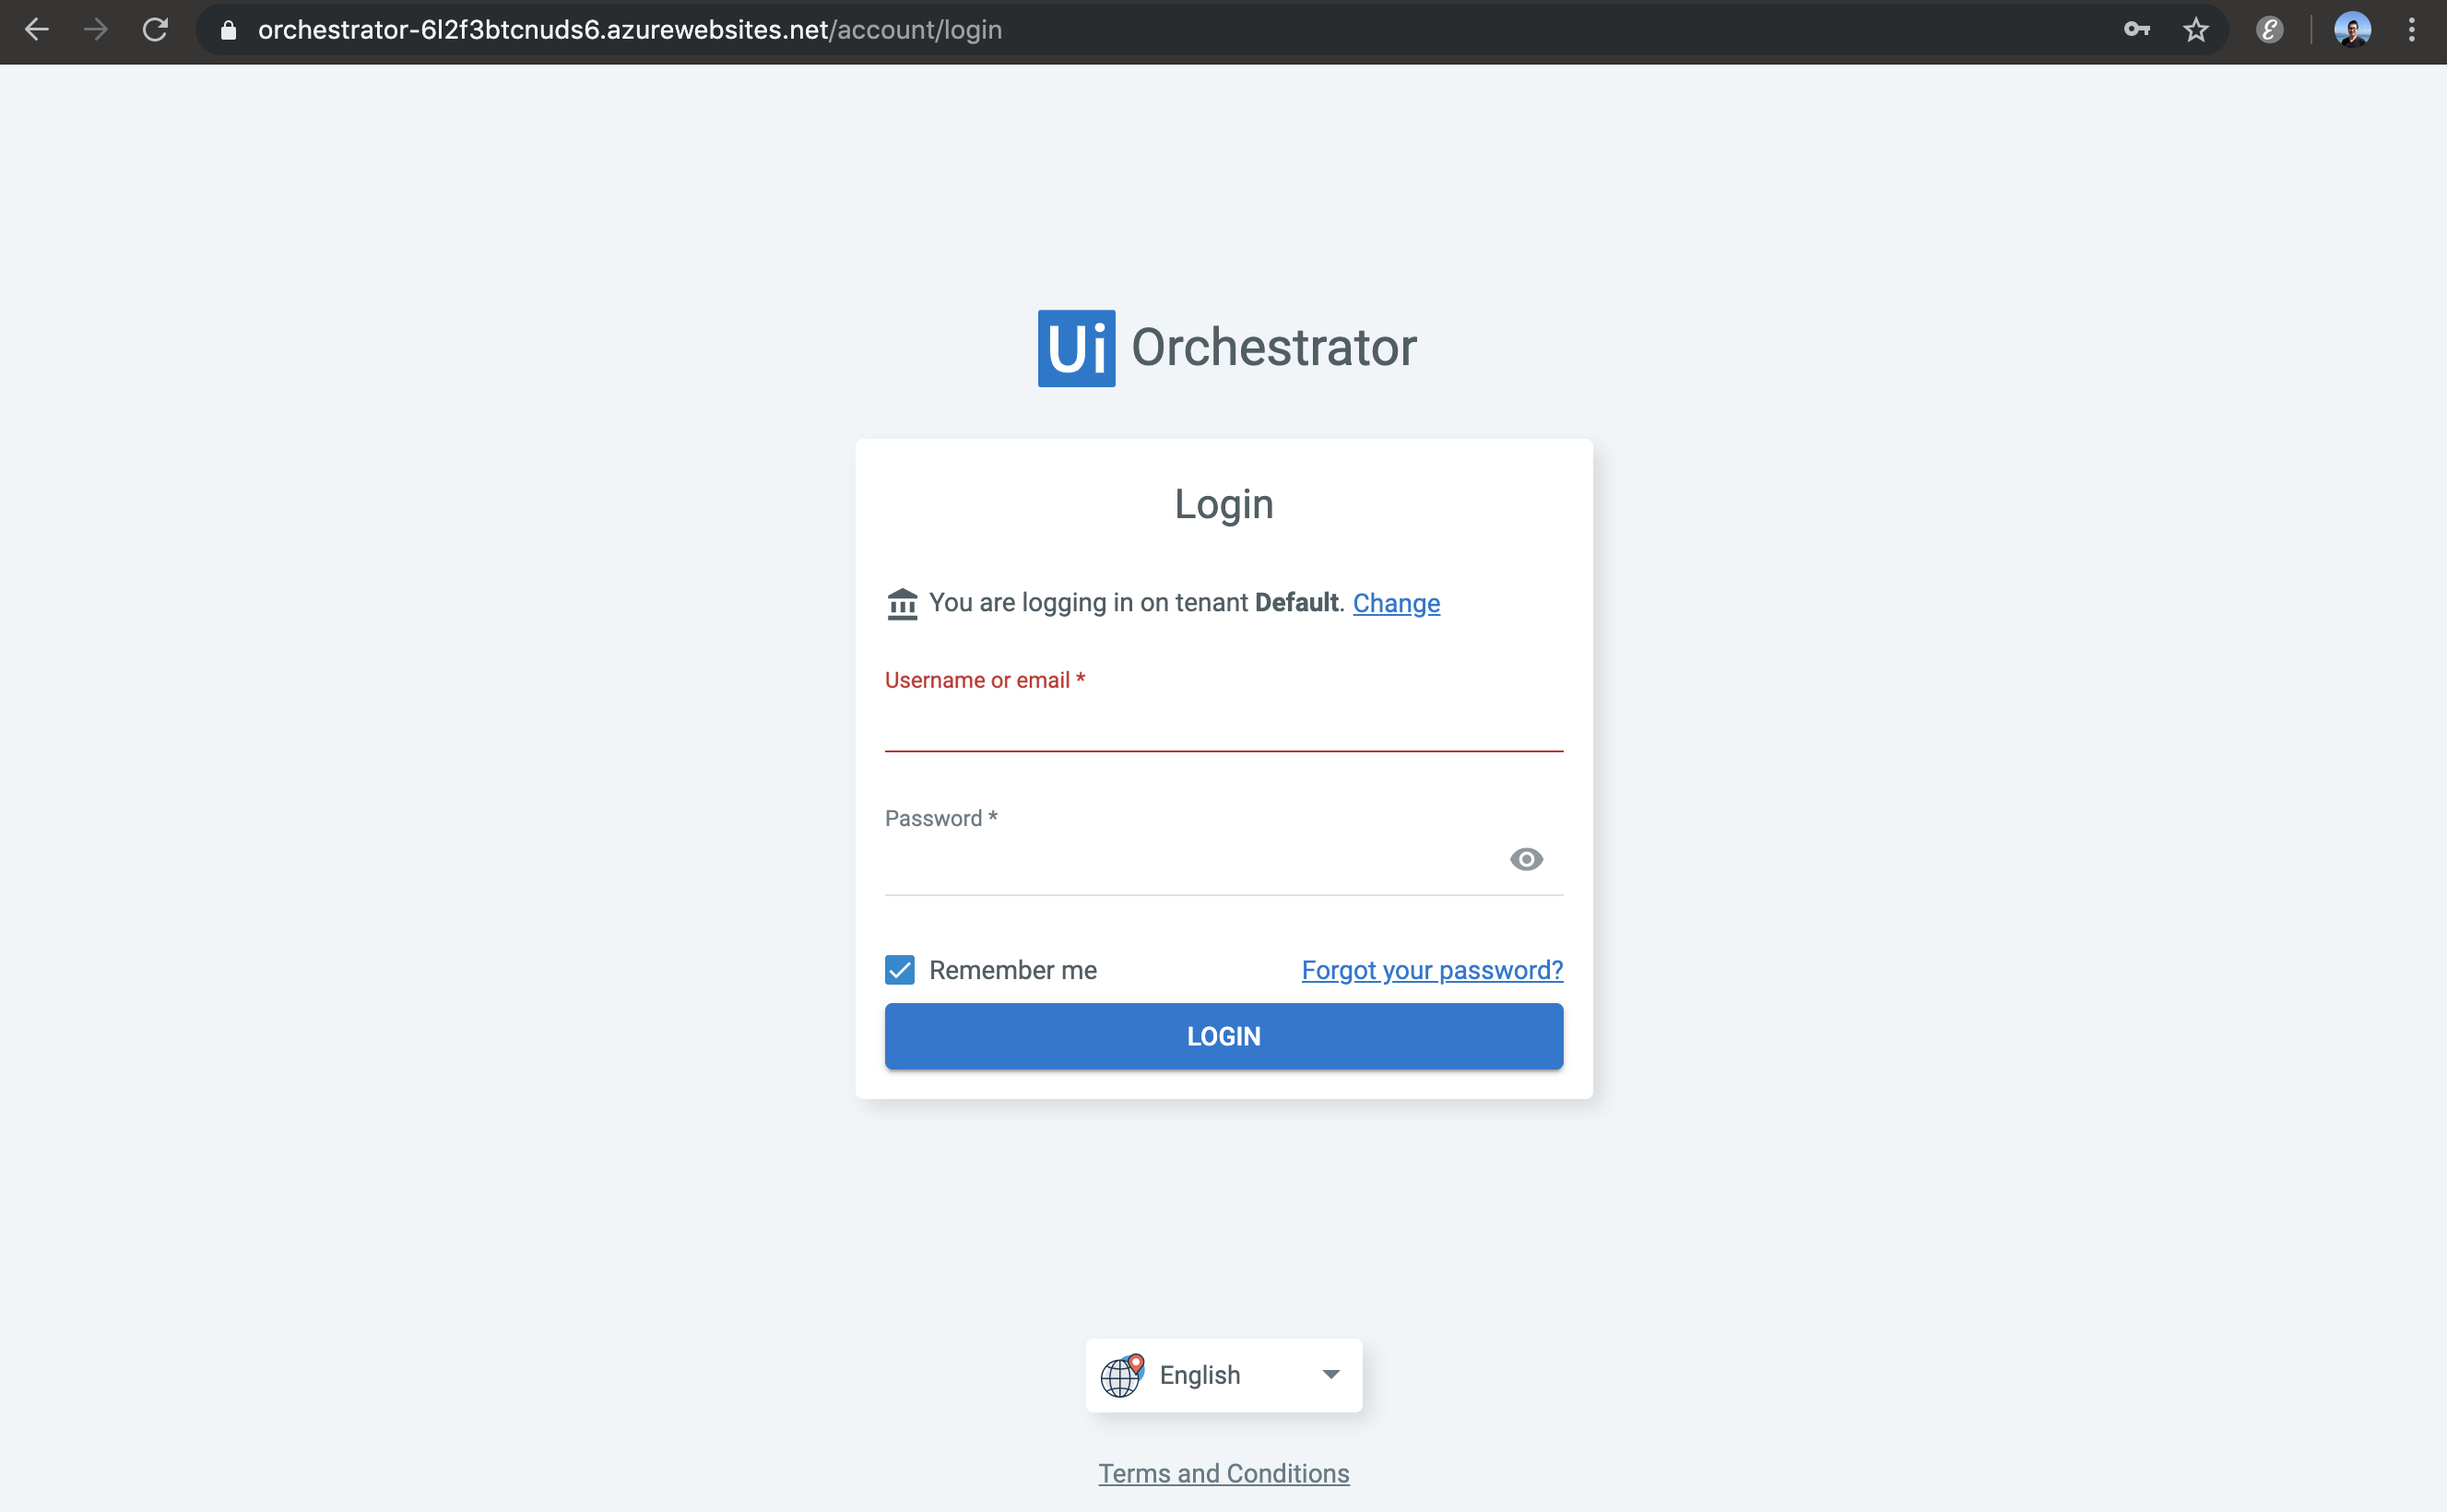This screenshot has height=1512, width=2447.
Task: Select the address bar URL
Action: pos(630,30)
